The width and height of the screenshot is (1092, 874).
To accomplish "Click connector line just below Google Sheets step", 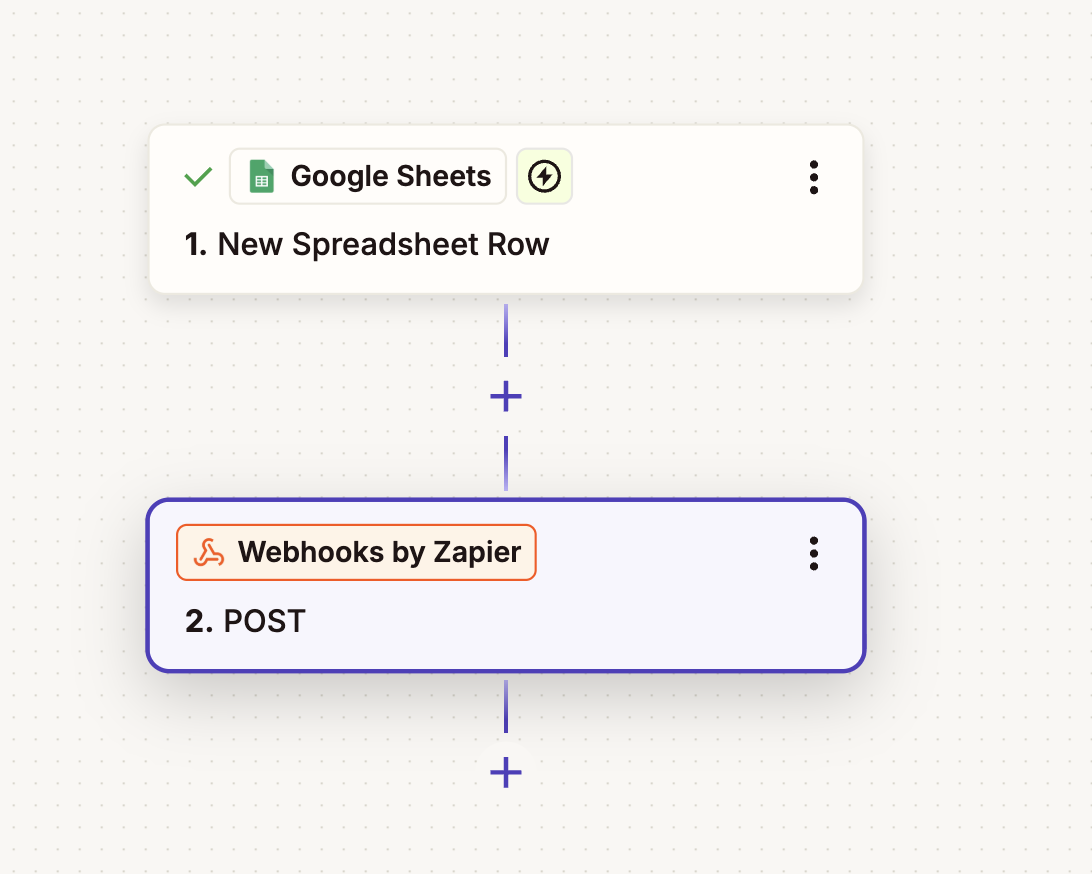I will (506, 328).
